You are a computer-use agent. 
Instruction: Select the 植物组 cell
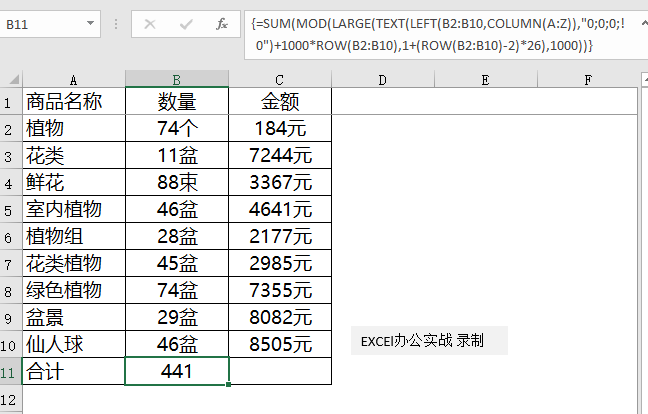tap(74, 236)
